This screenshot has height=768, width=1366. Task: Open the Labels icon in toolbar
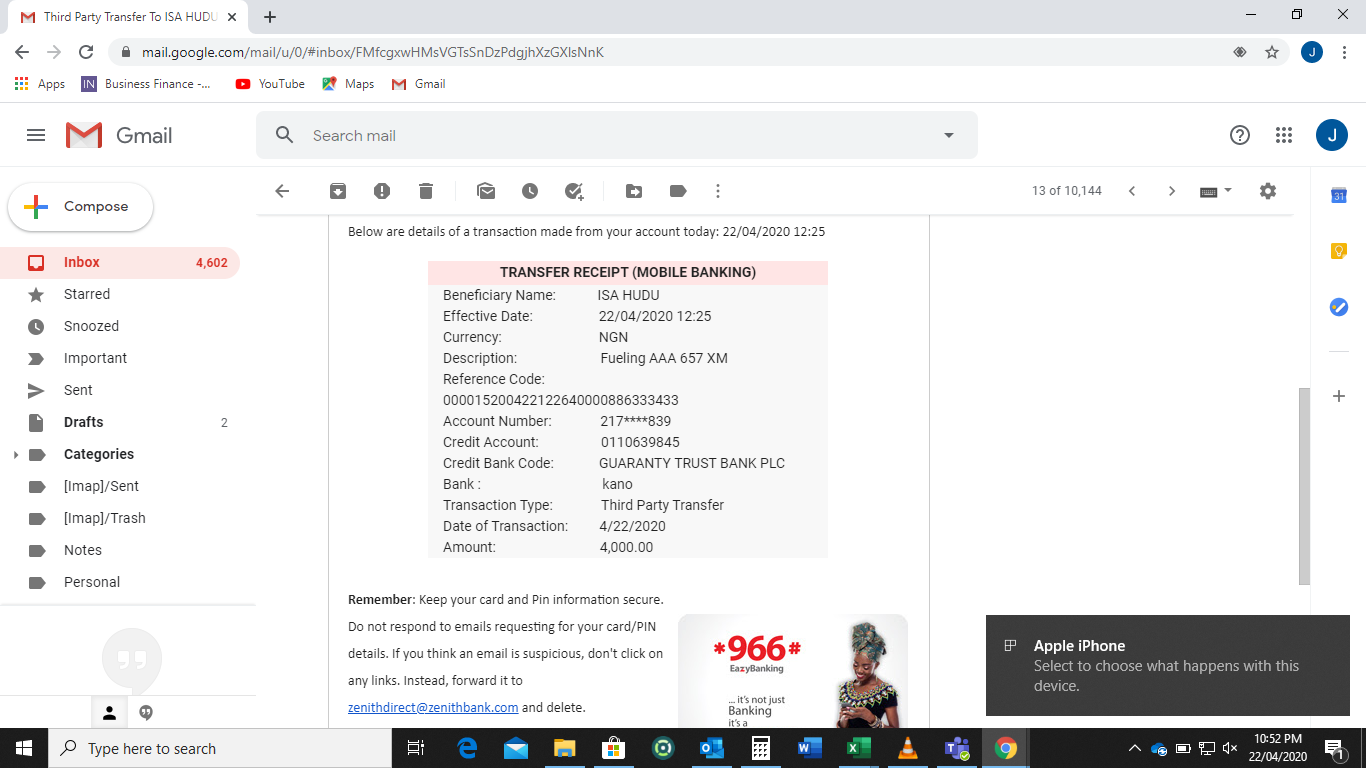click(x=678, y=191)
